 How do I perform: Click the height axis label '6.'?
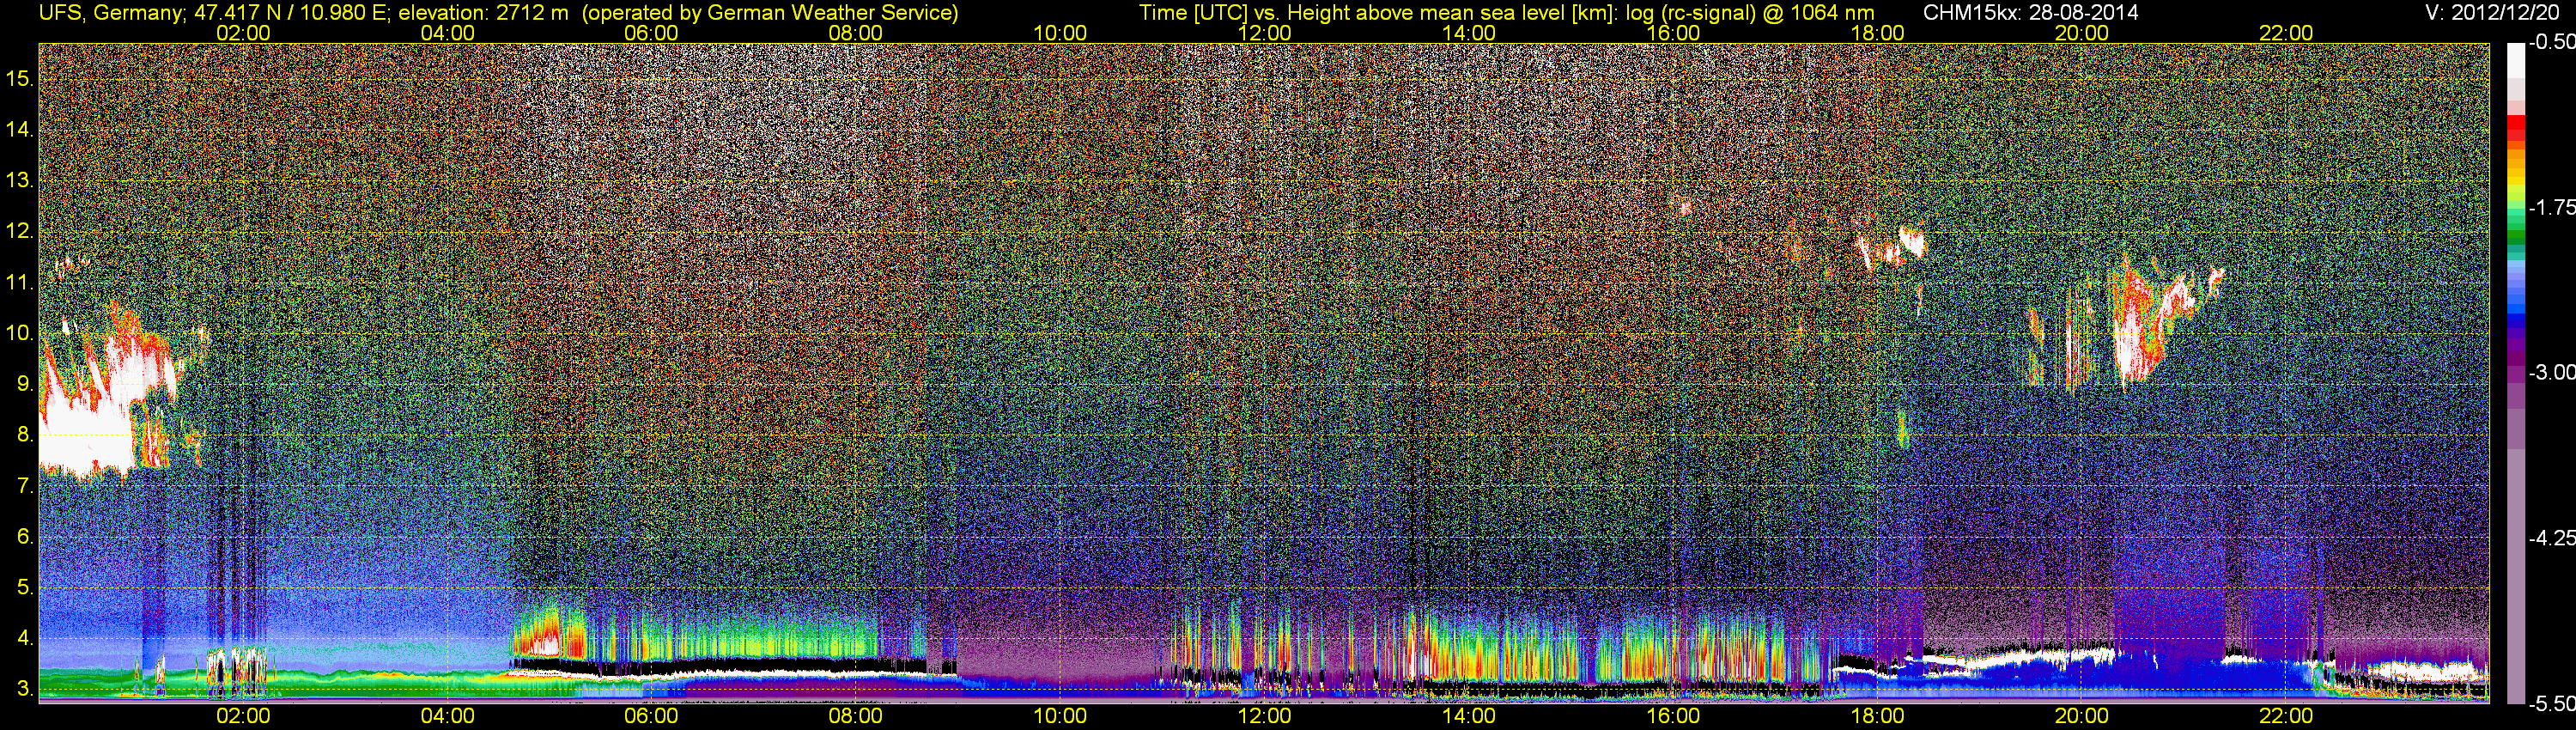[x=25, y=537]
